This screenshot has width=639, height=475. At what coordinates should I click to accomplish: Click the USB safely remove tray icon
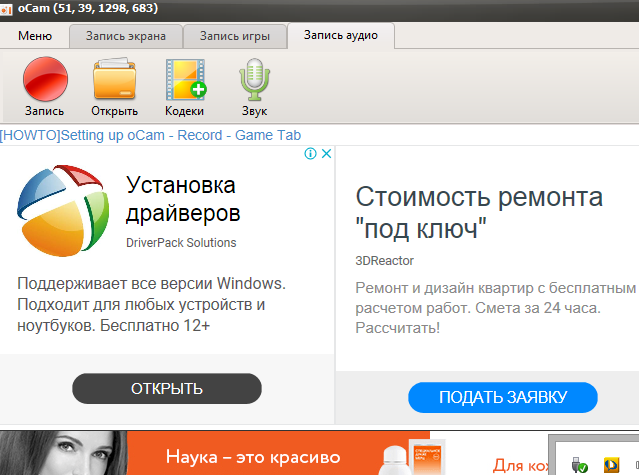point(579,465)
